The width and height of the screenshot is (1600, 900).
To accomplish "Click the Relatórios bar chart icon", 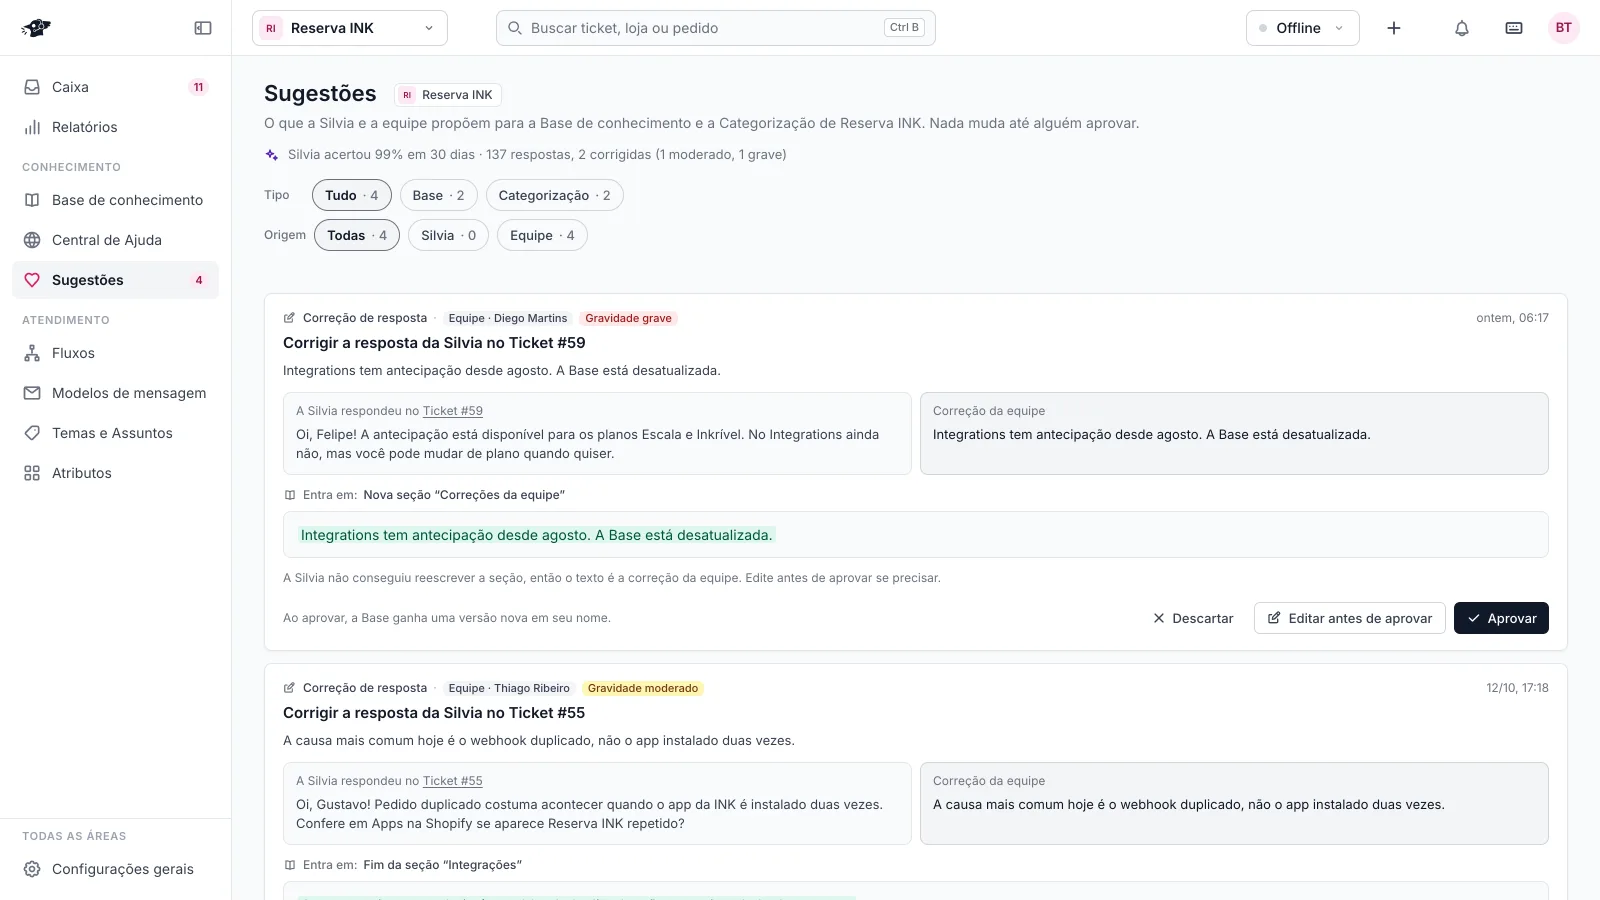I will (32, 127).
